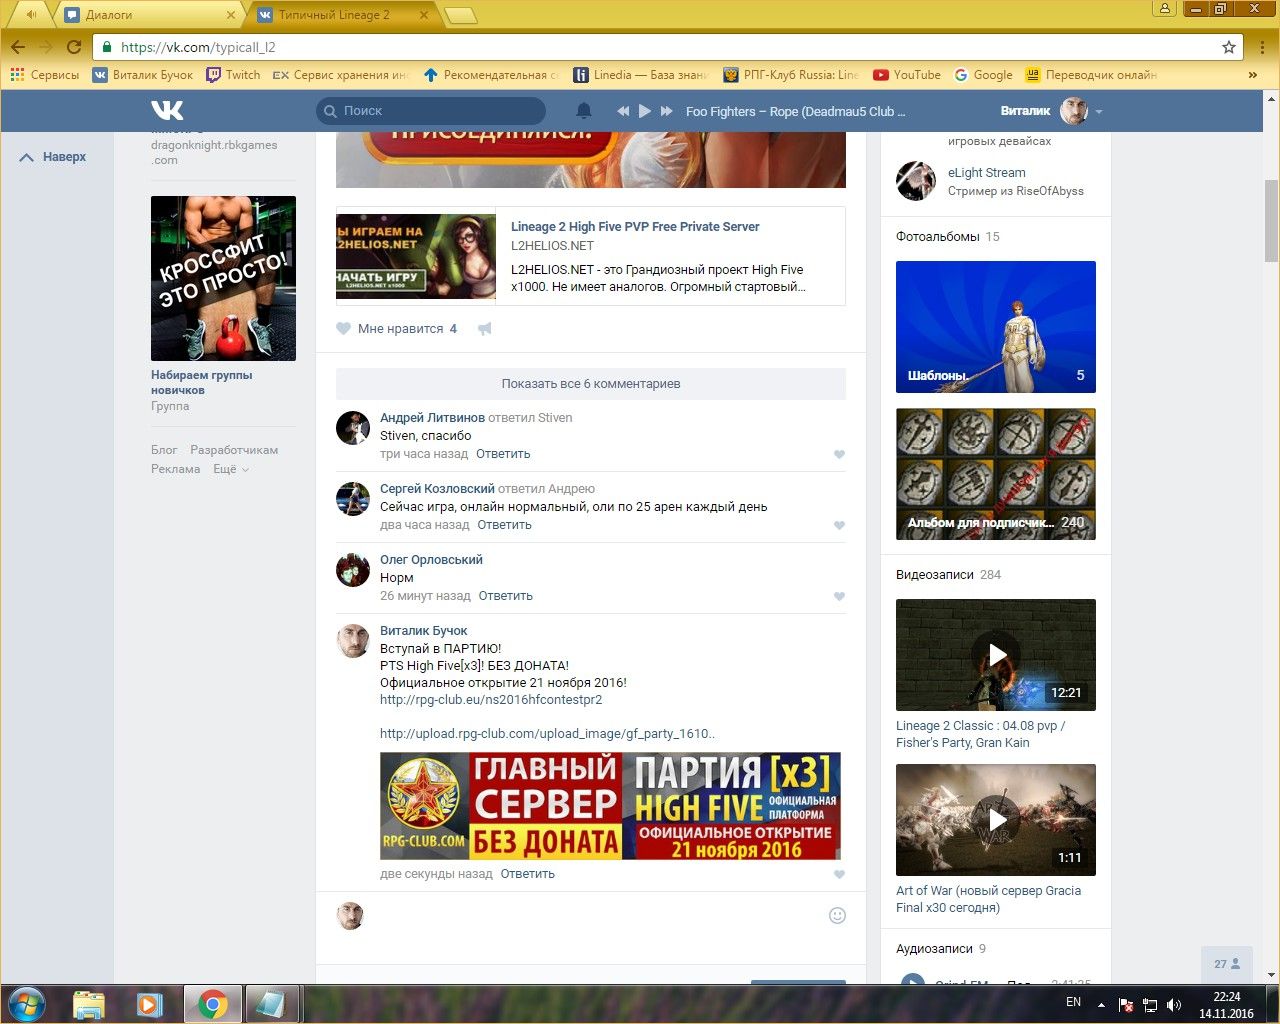Skip to next track in header player

click(x=667, y=111)
